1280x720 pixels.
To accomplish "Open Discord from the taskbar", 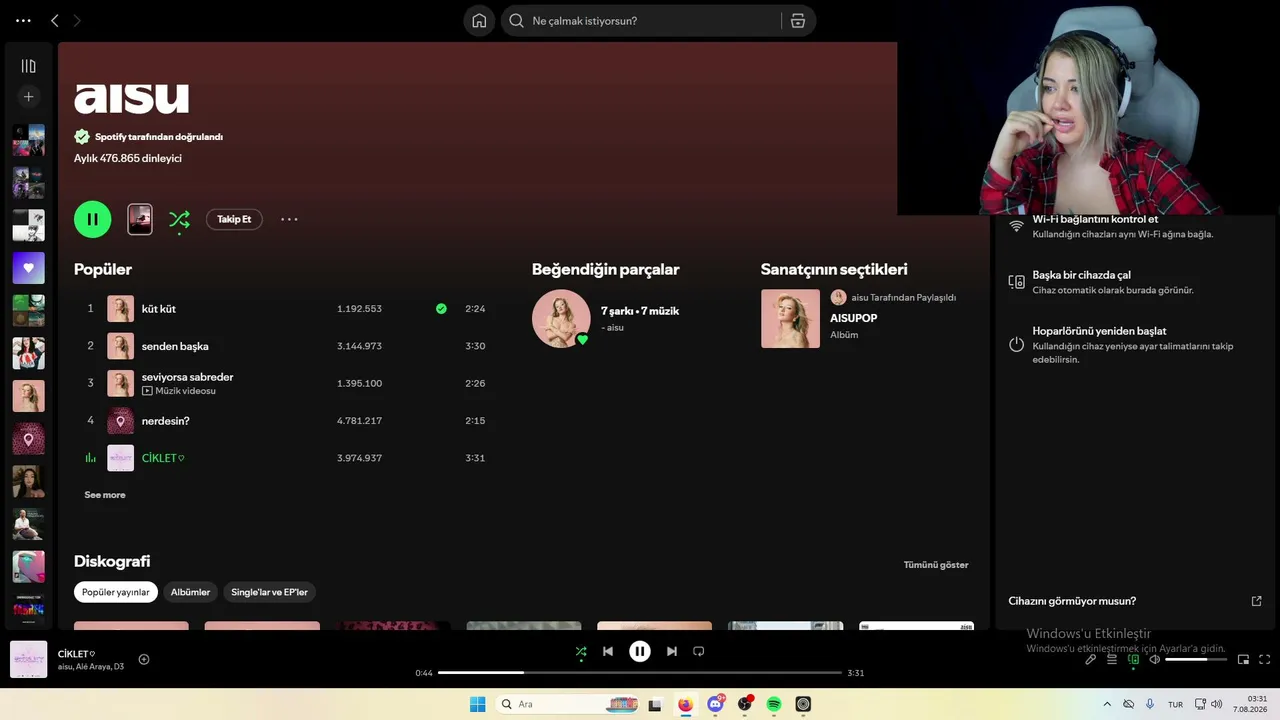I will click(715, 704).
